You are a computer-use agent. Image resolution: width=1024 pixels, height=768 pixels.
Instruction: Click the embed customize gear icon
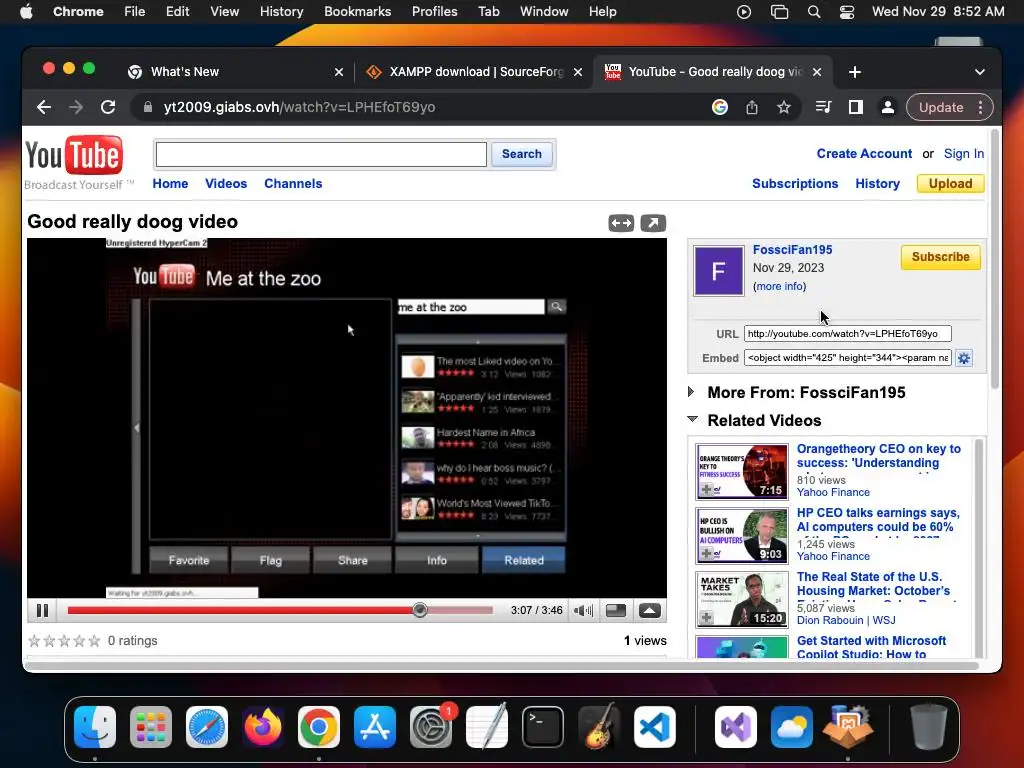tap(964, 358)
